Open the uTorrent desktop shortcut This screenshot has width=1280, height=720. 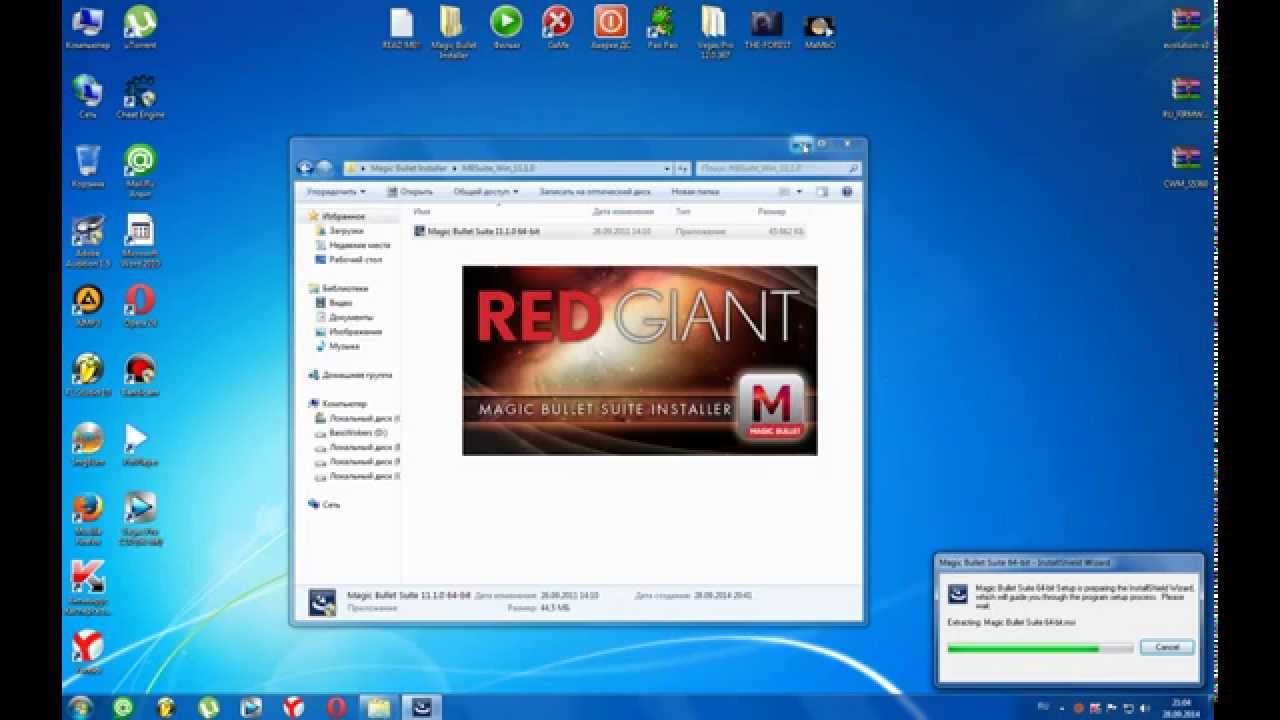139,26
